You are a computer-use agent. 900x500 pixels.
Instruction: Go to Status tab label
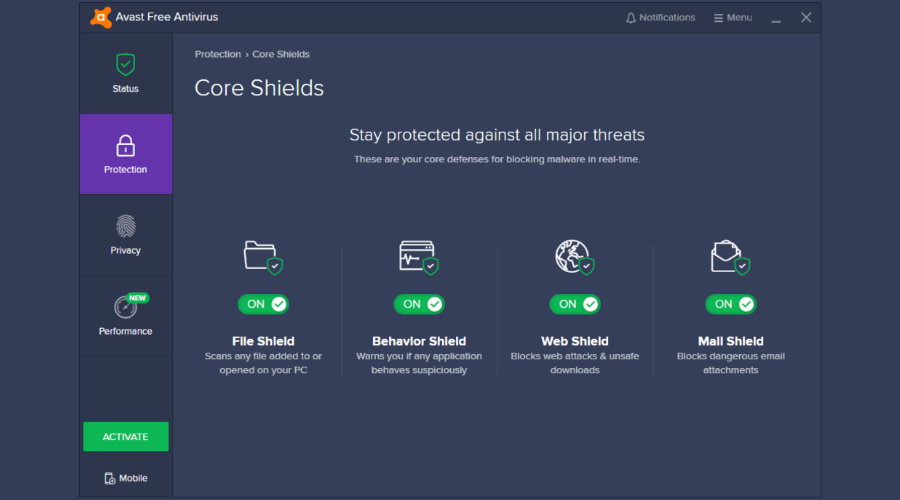click(125, 89)
